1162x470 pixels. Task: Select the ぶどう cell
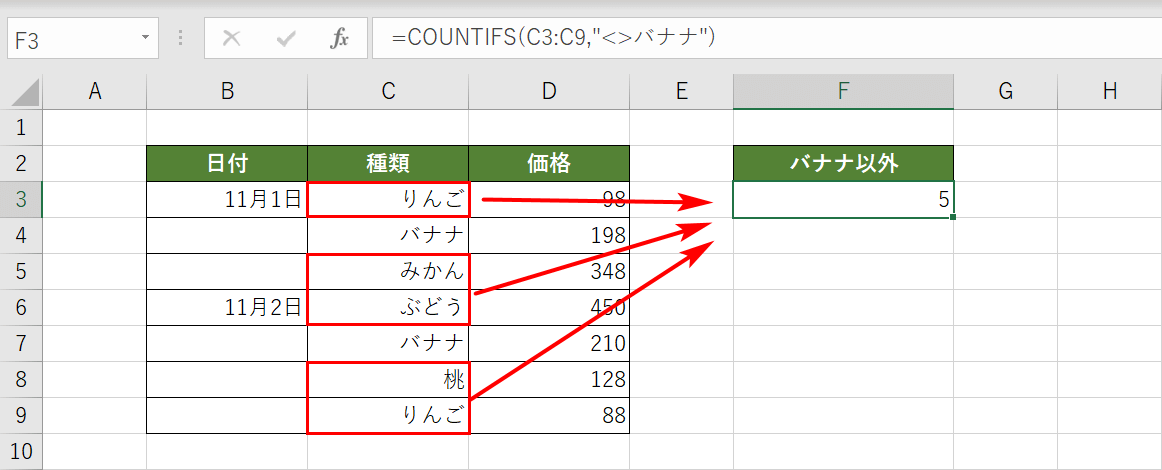[x=388, y=307]
